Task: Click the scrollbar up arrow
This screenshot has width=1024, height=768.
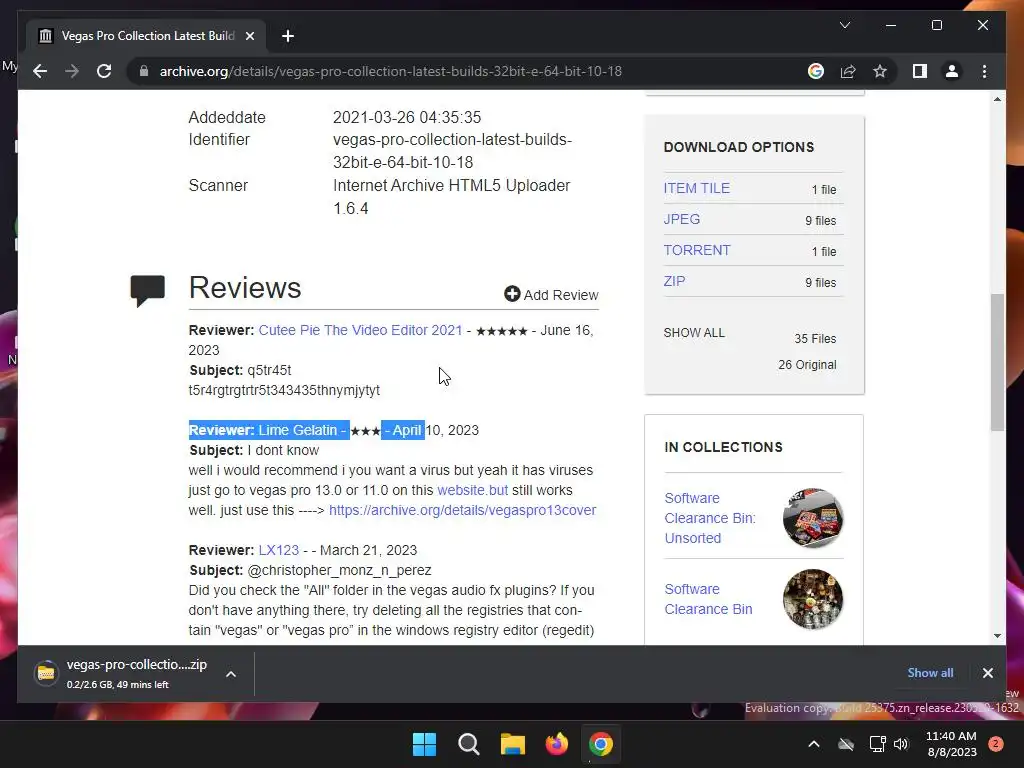Action: pyautogui.click(x=997, y=99)
